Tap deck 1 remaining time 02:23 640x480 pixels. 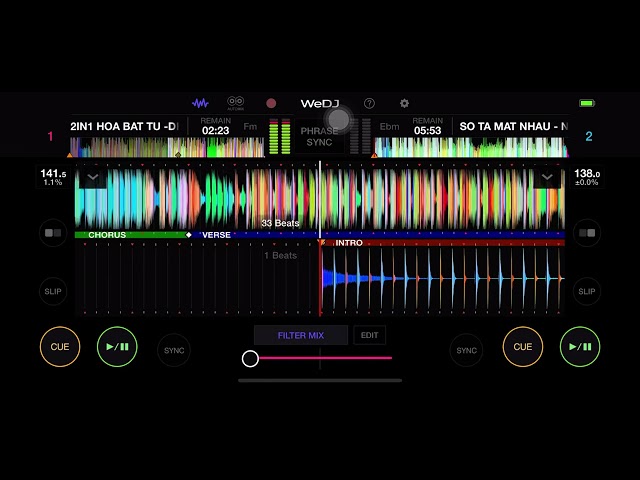coord(216,131)
